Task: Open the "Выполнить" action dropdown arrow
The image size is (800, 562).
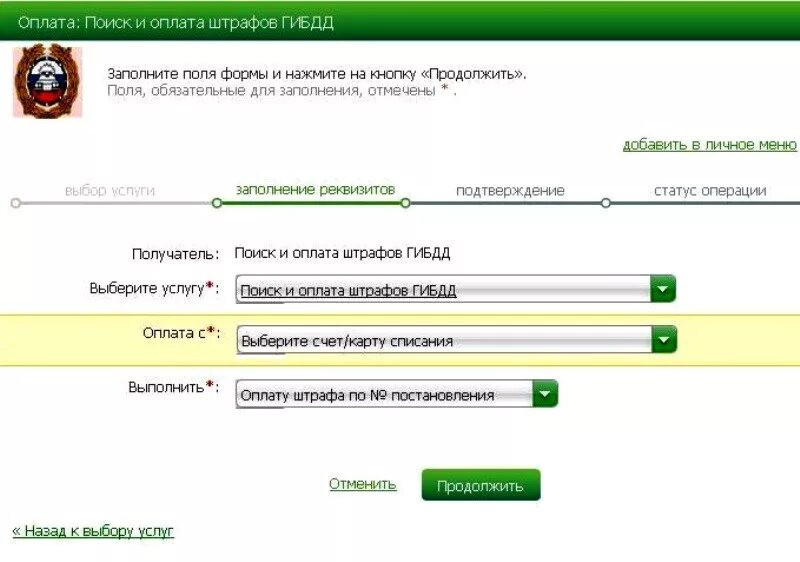Action: 545,394
